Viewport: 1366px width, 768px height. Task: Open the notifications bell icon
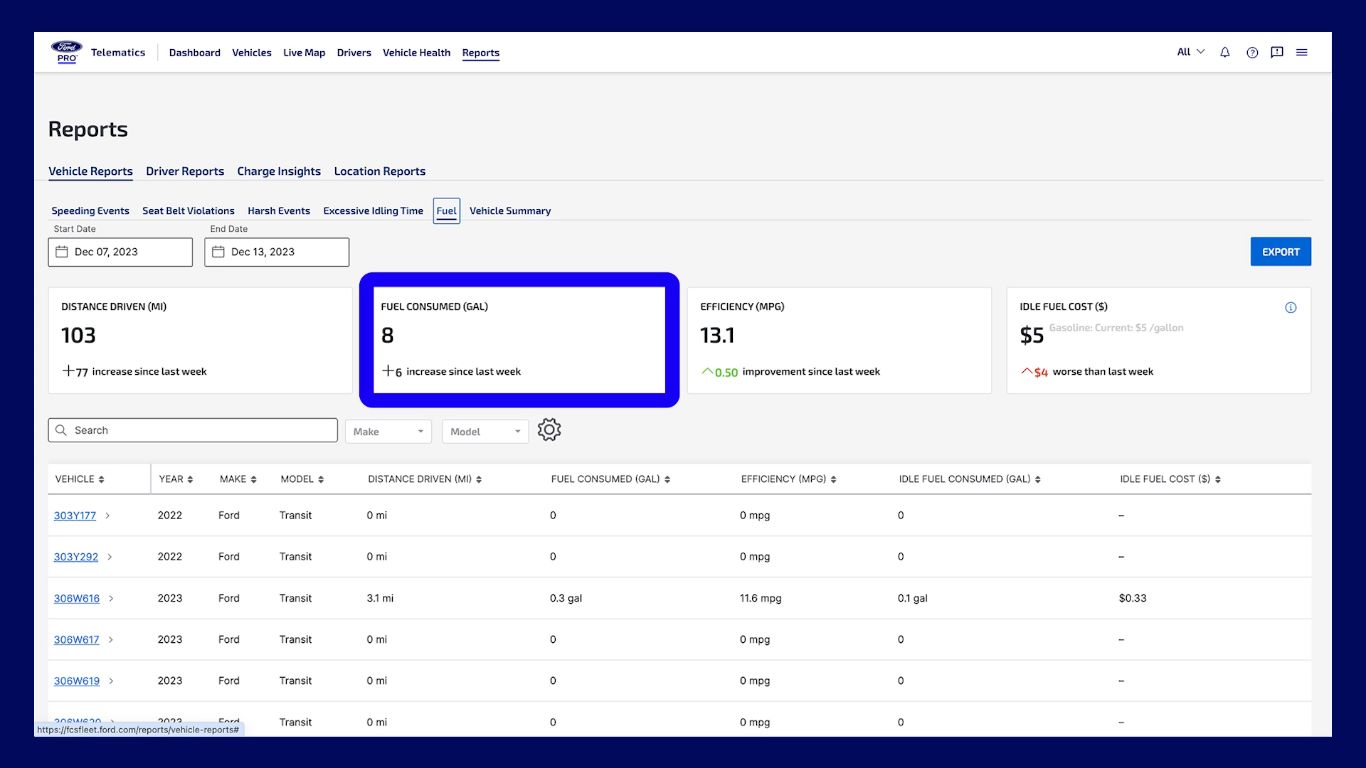click(x=1225, y=53)
